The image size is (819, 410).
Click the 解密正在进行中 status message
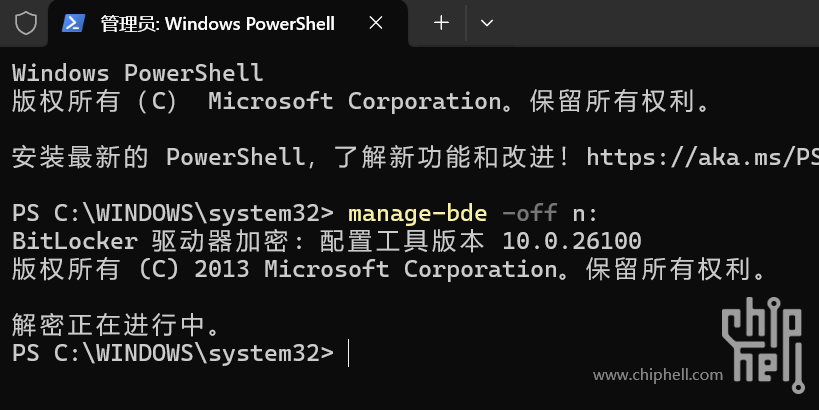point(115,325)
